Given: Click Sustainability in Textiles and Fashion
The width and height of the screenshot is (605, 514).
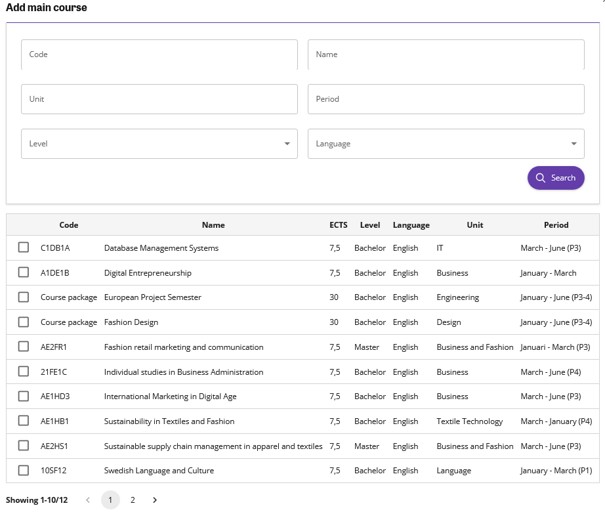Looking at the screenshot, I should [x=169, y=421].
